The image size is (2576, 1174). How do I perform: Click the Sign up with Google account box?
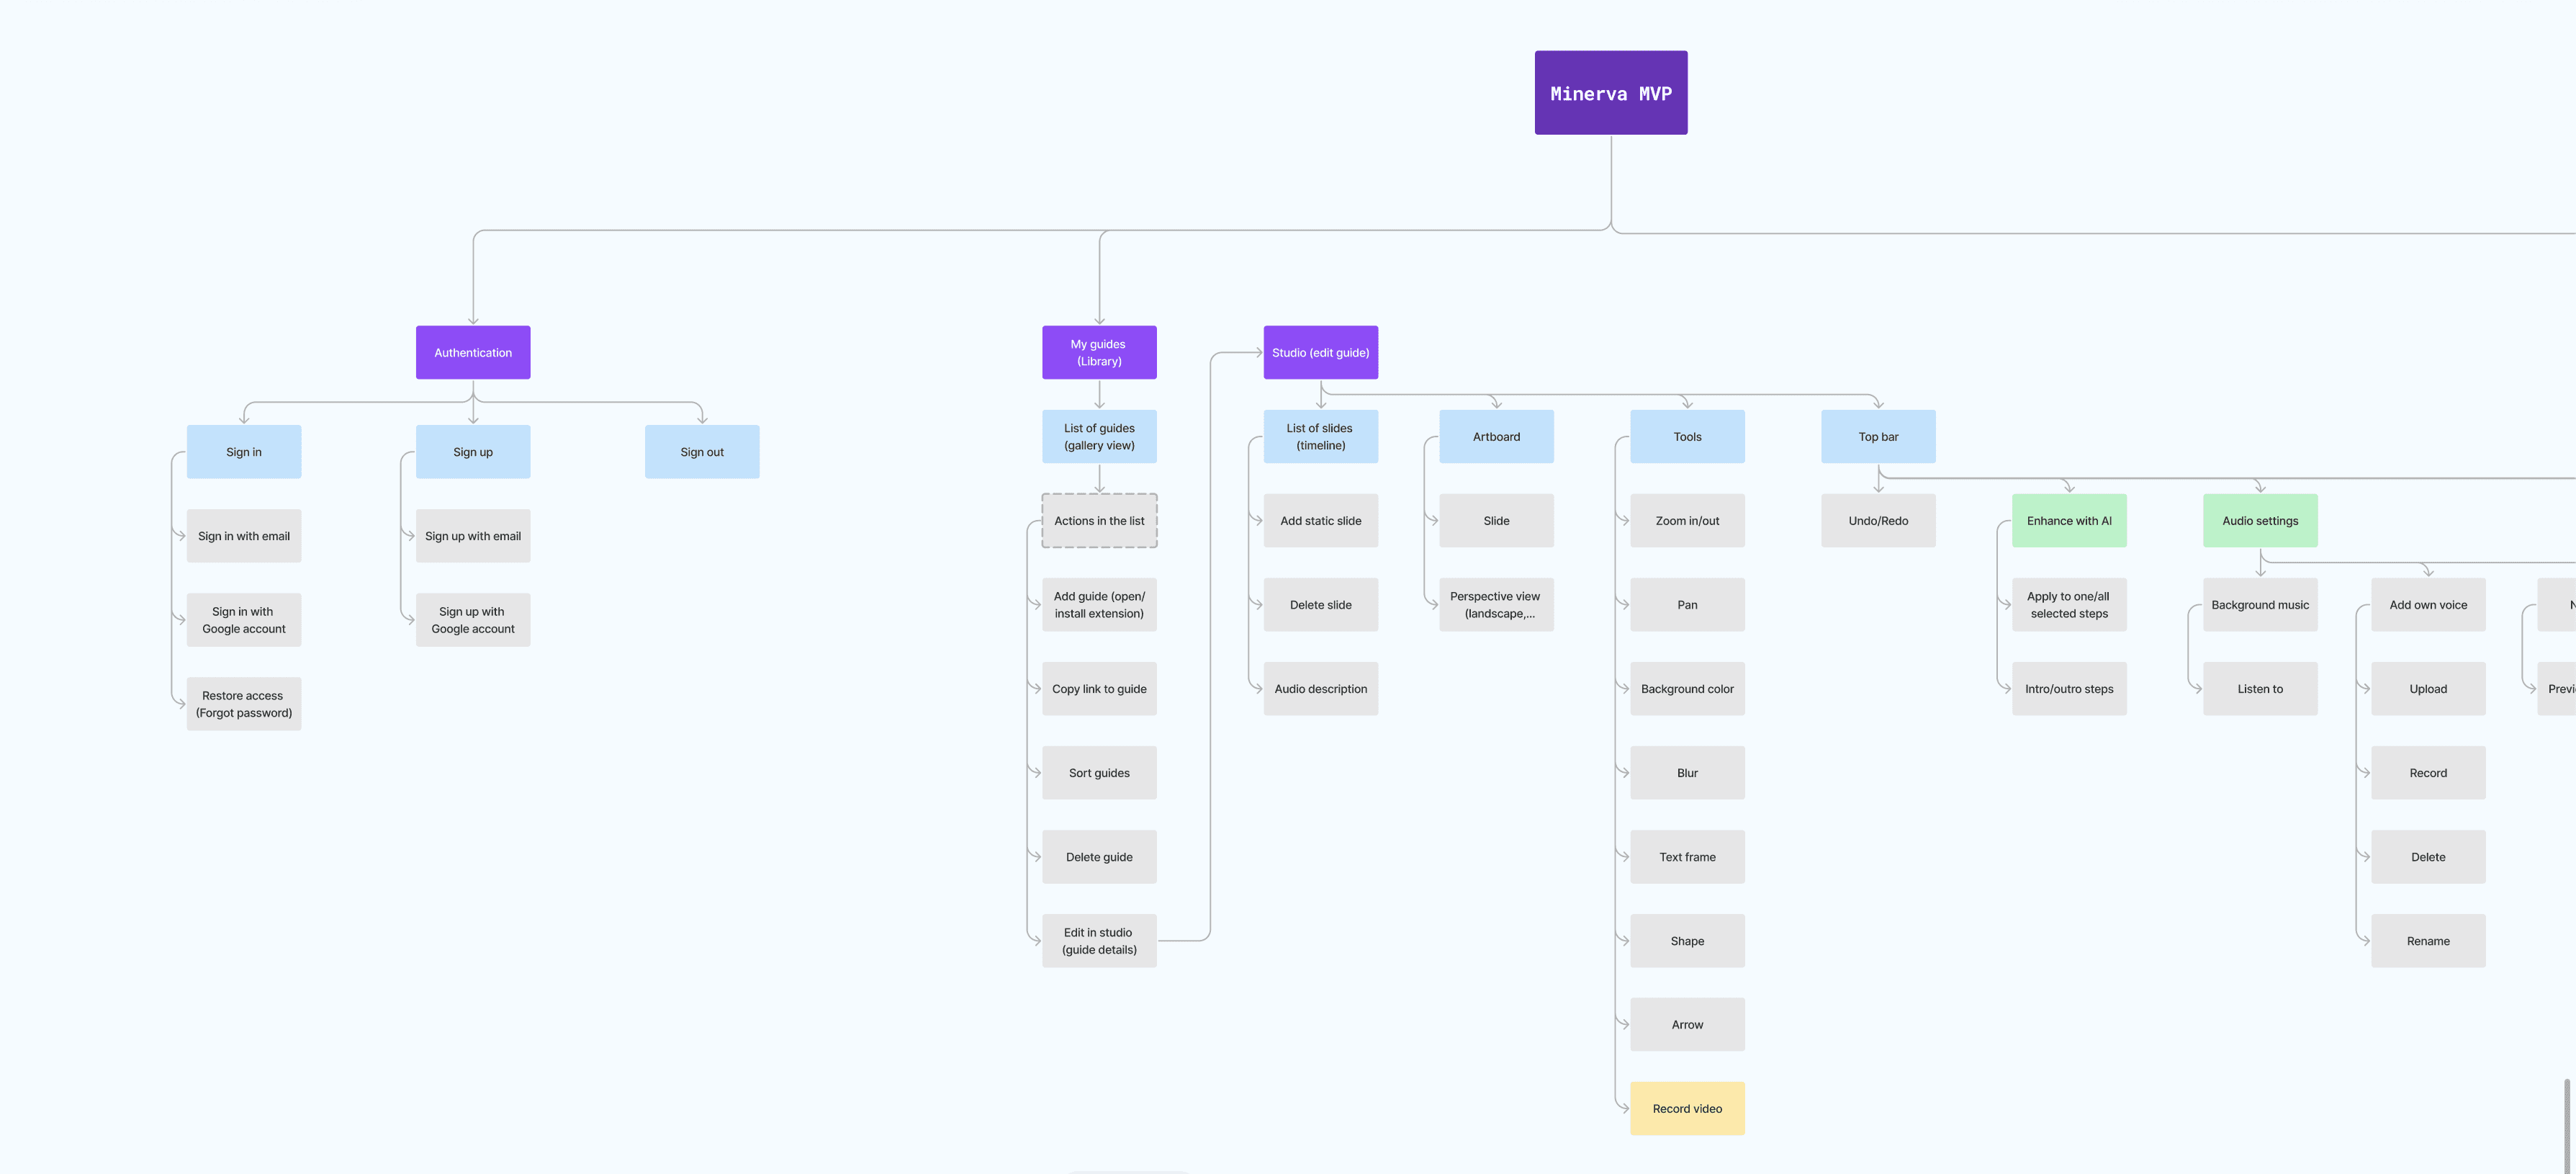(x=473, y=619)
